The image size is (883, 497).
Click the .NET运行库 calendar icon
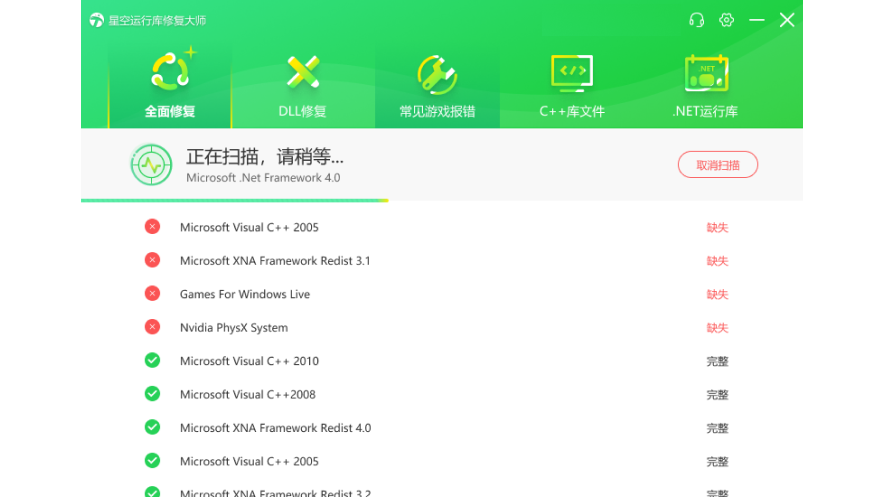[706, 73]
